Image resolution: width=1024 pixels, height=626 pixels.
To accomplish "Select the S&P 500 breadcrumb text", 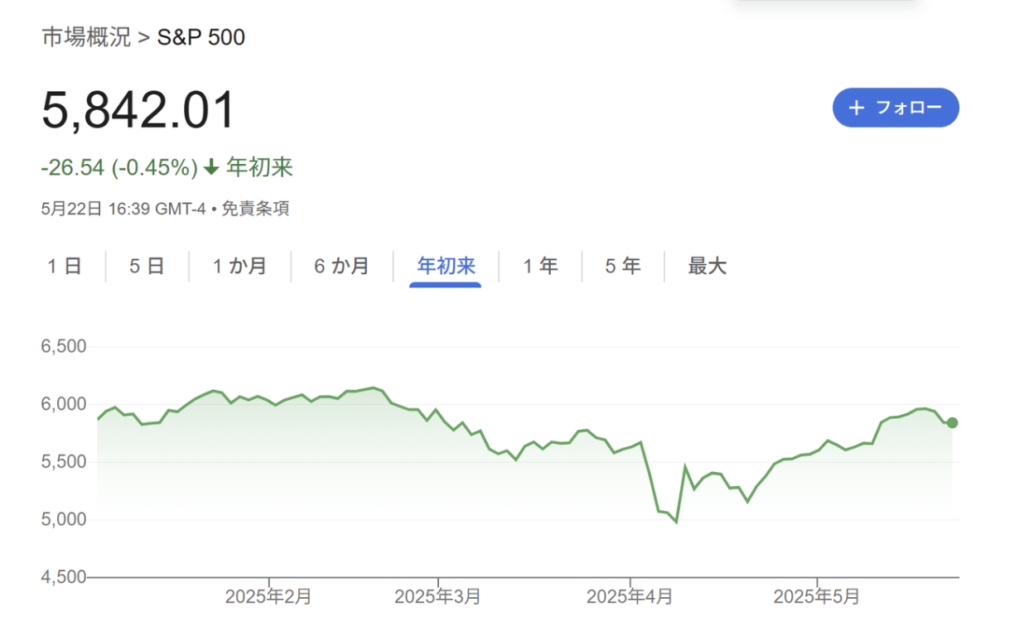I will click(201, 37).
